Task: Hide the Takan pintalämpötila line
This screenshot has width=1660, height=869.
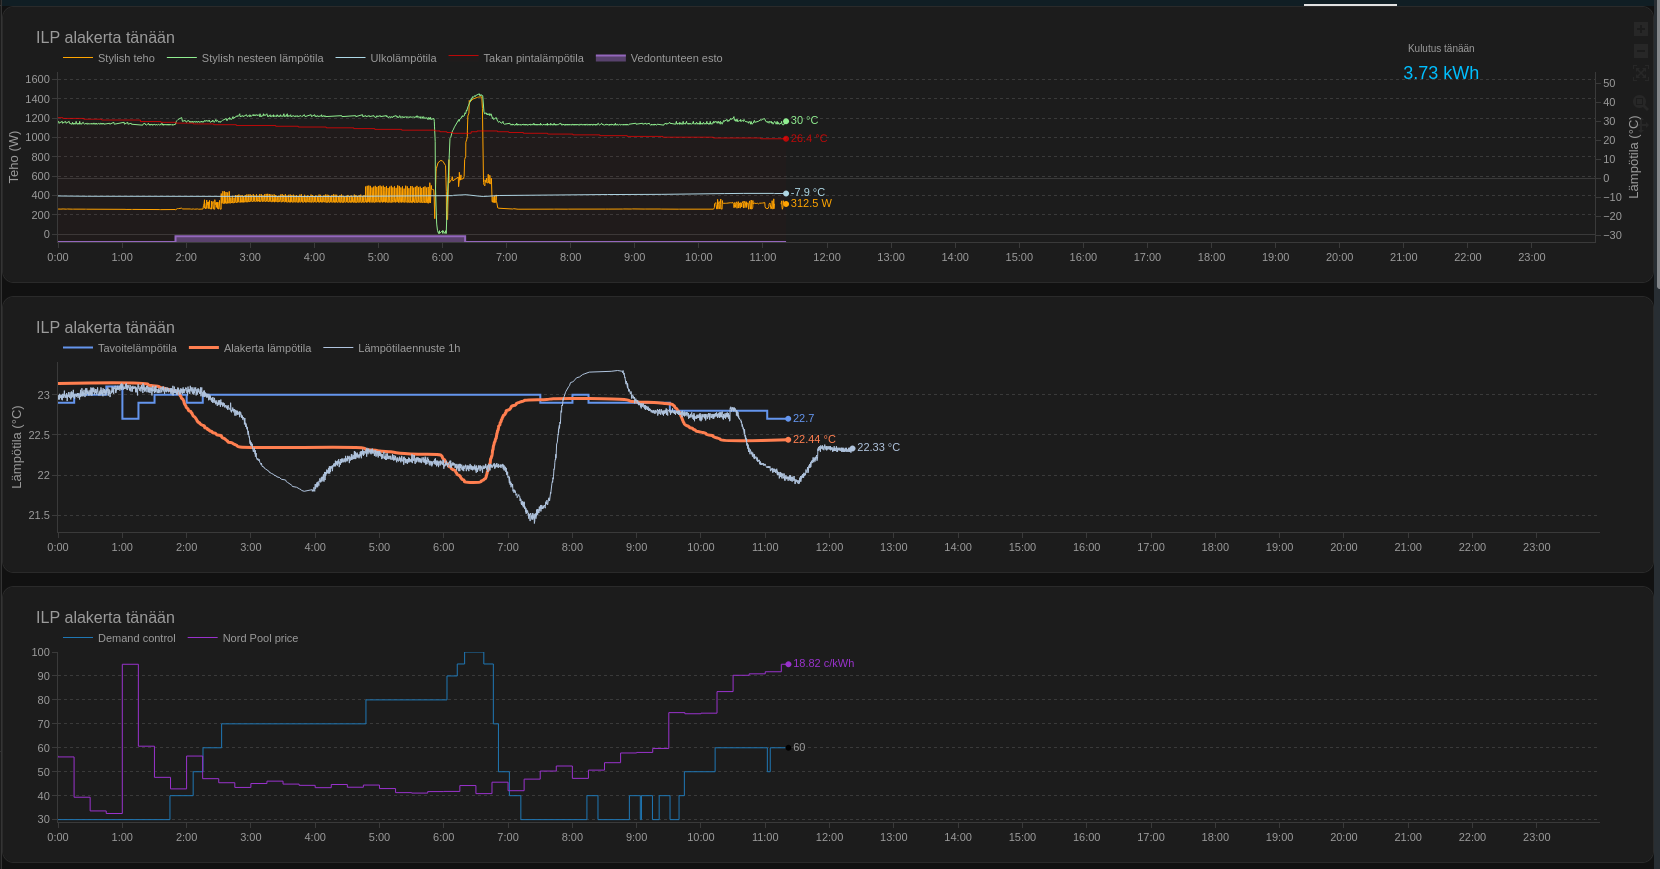Action: pos(532,58)
